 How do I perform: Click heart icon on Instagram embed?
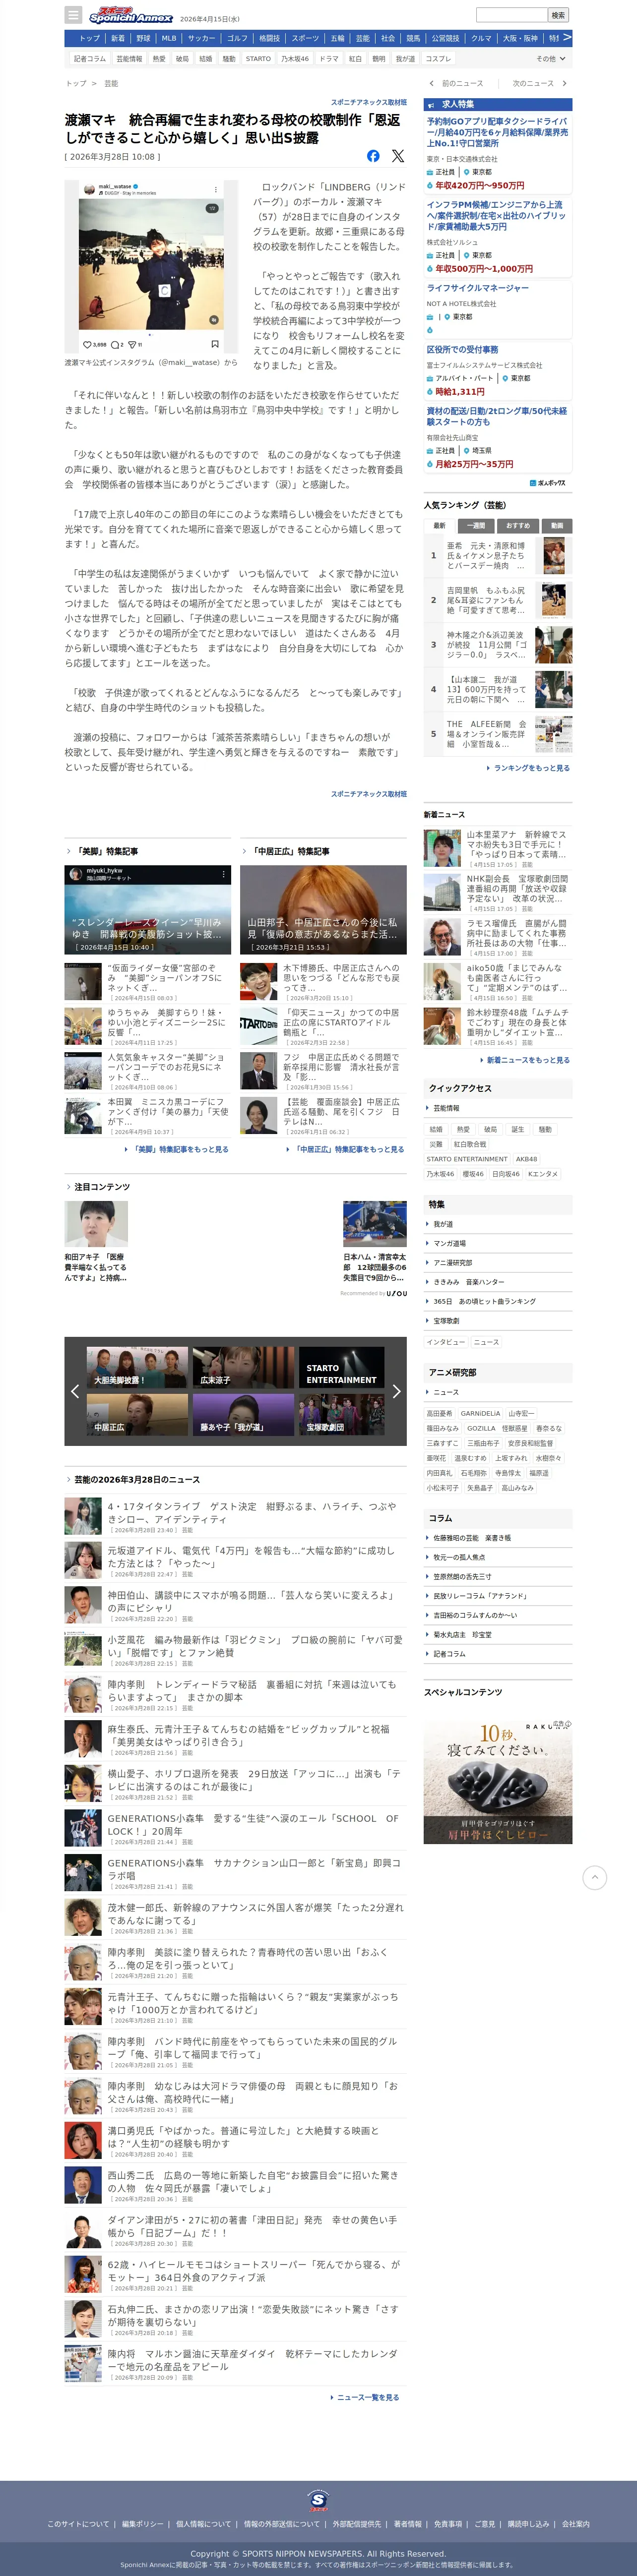[87, 344]
